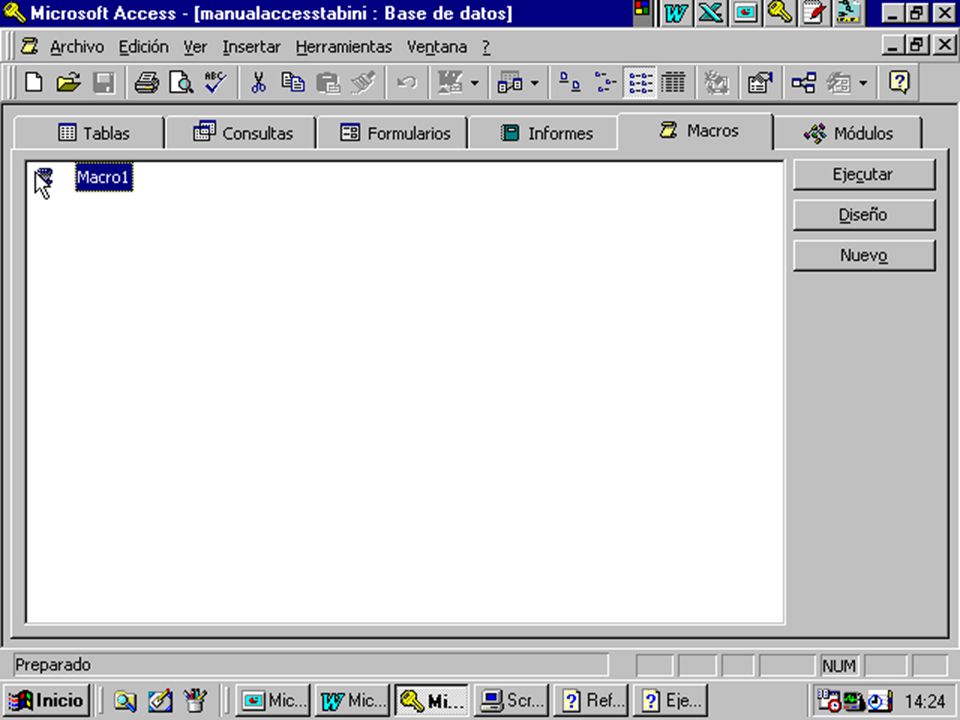This screenshot has width=960, height=720.
Task: Open the ? help menu
Action: [486, 47]
